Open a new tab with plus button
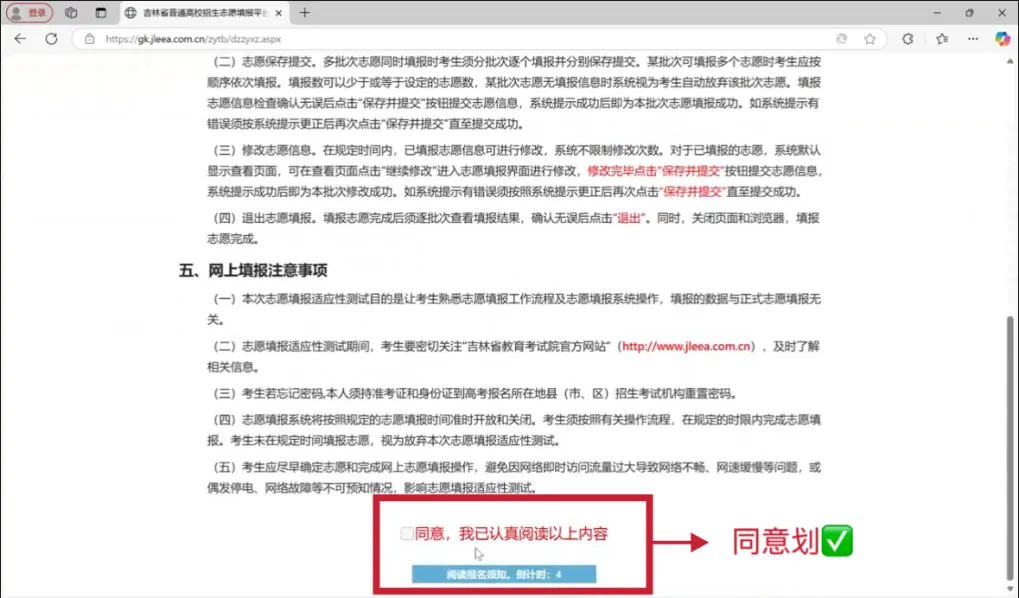1019x598 pixels. 305,13
